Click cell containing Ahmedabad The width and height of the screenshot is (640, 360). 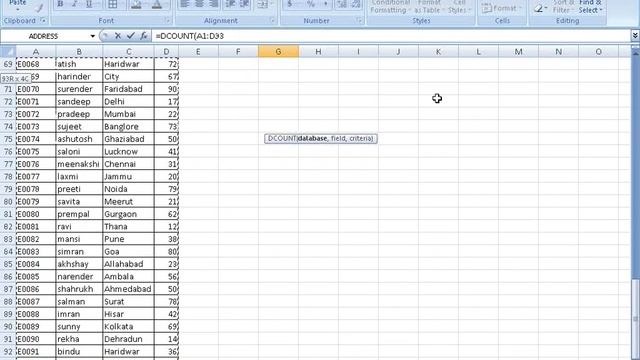tap(128, 289)
